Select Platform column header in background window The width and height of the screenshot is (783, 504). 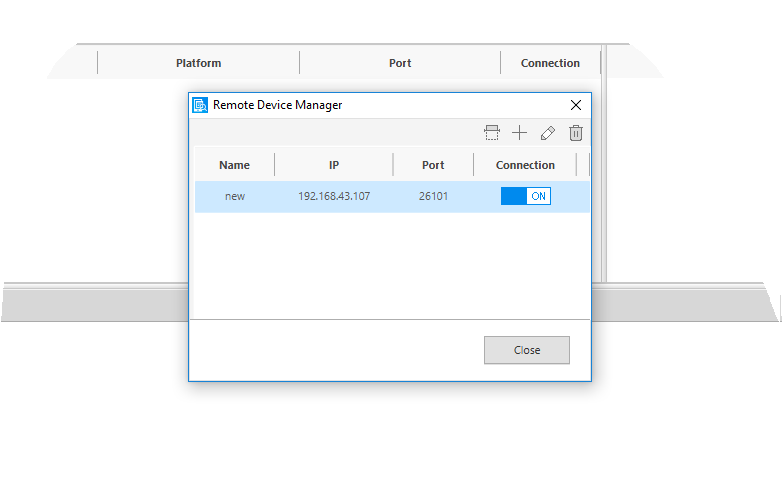(198, 63)
